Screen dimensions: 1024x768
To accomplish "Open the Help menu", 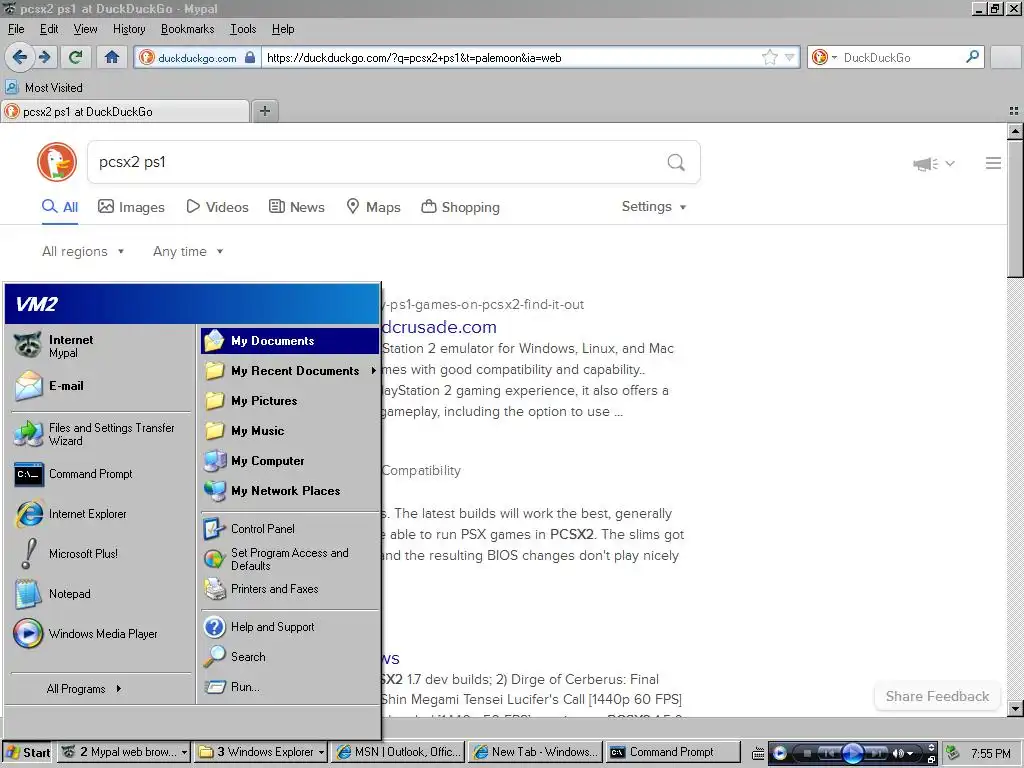I will 283,29.
